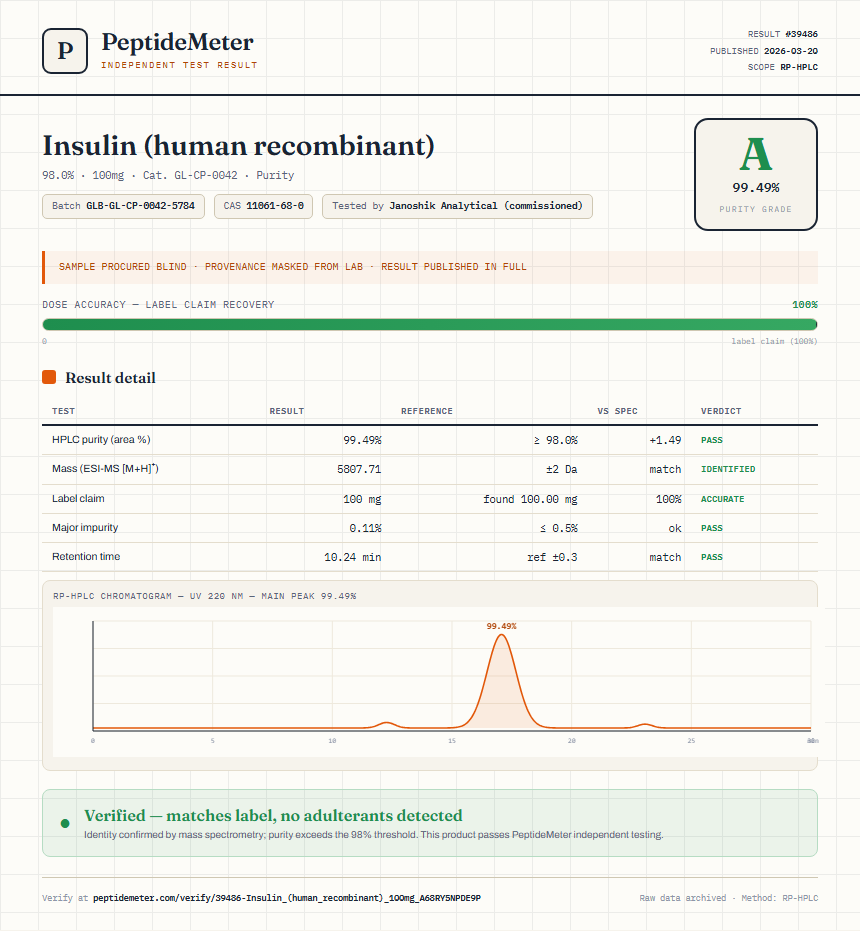Image resolution: width=860 pixels, height=931 pixels.
Task: Click the 0.11% impurity result
Action: click(x=365, y=528)
